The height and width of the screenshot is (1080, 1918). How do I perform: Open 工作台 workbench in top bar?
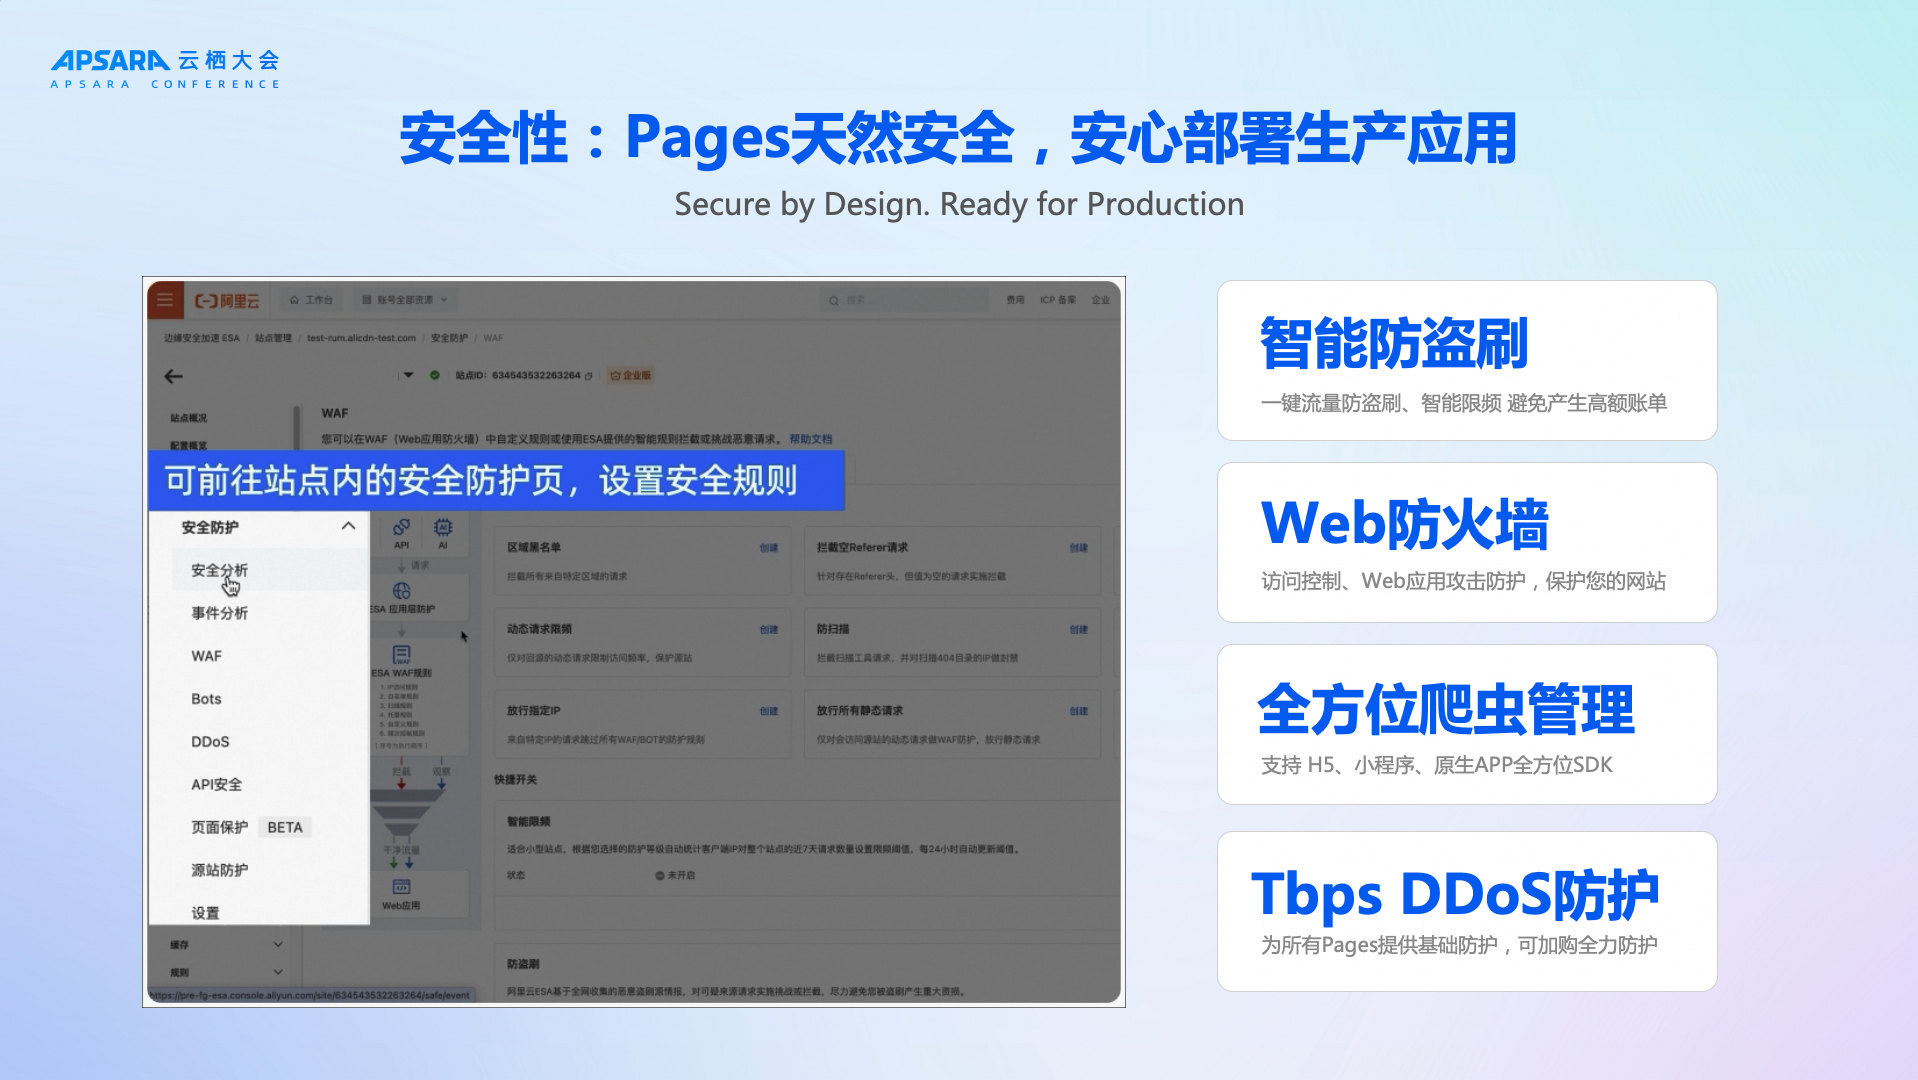[x=311, y=300]
